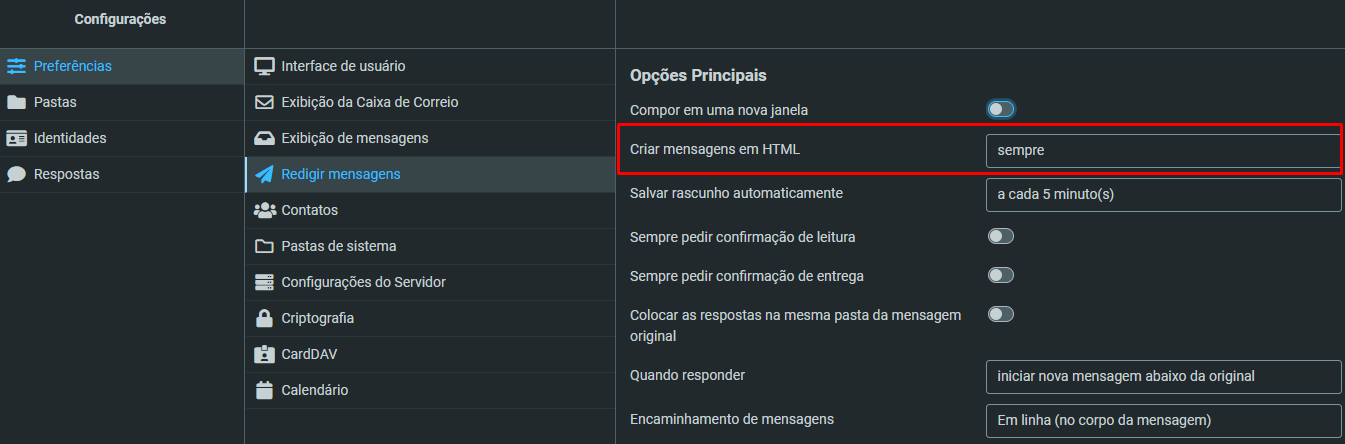Click the Interface de usuário monitor icon
This screenshot has height=444, width=1345.
tap(264, 66)
